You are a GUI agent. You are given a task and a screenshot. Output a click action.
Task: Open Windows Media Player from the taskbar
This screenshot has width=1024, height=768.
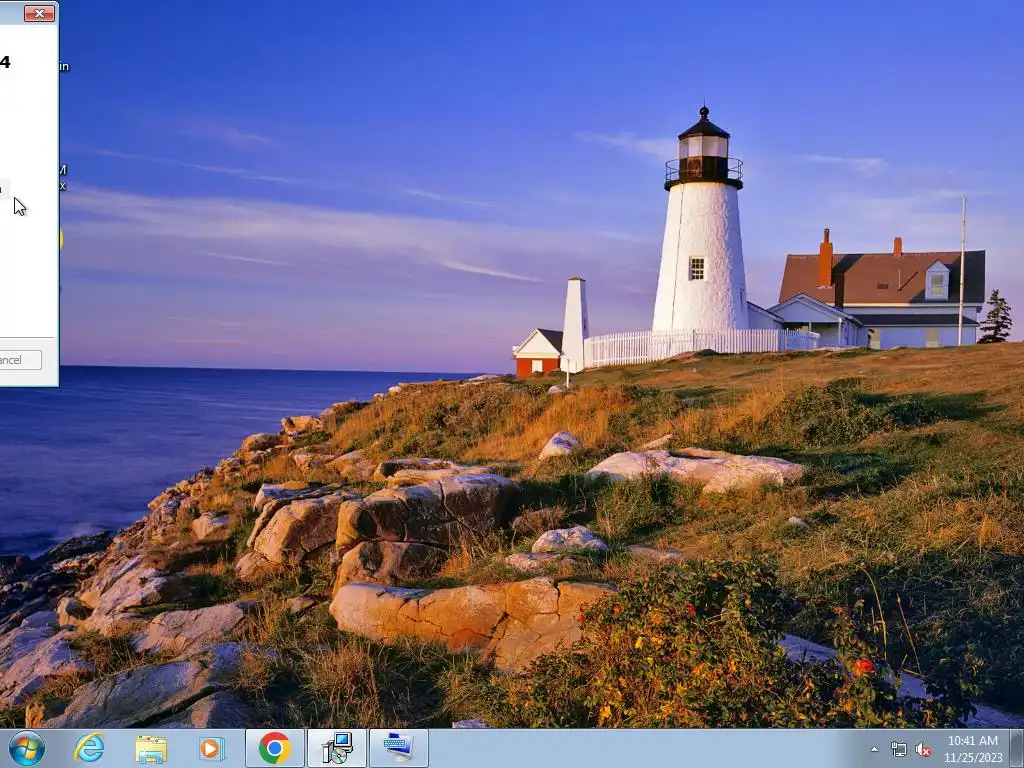[x=212, y=748]
